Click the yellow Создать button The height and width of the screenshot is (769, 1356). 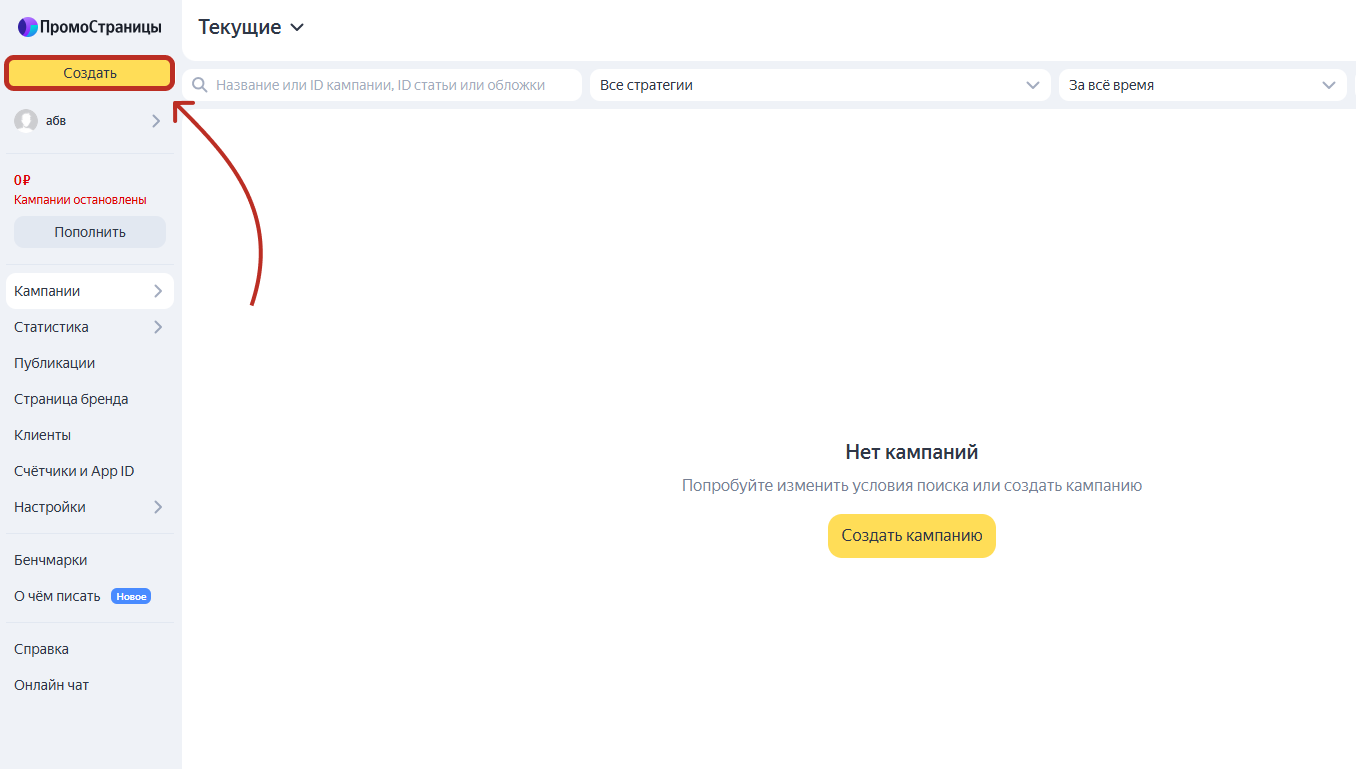click(x=90, y=73)
